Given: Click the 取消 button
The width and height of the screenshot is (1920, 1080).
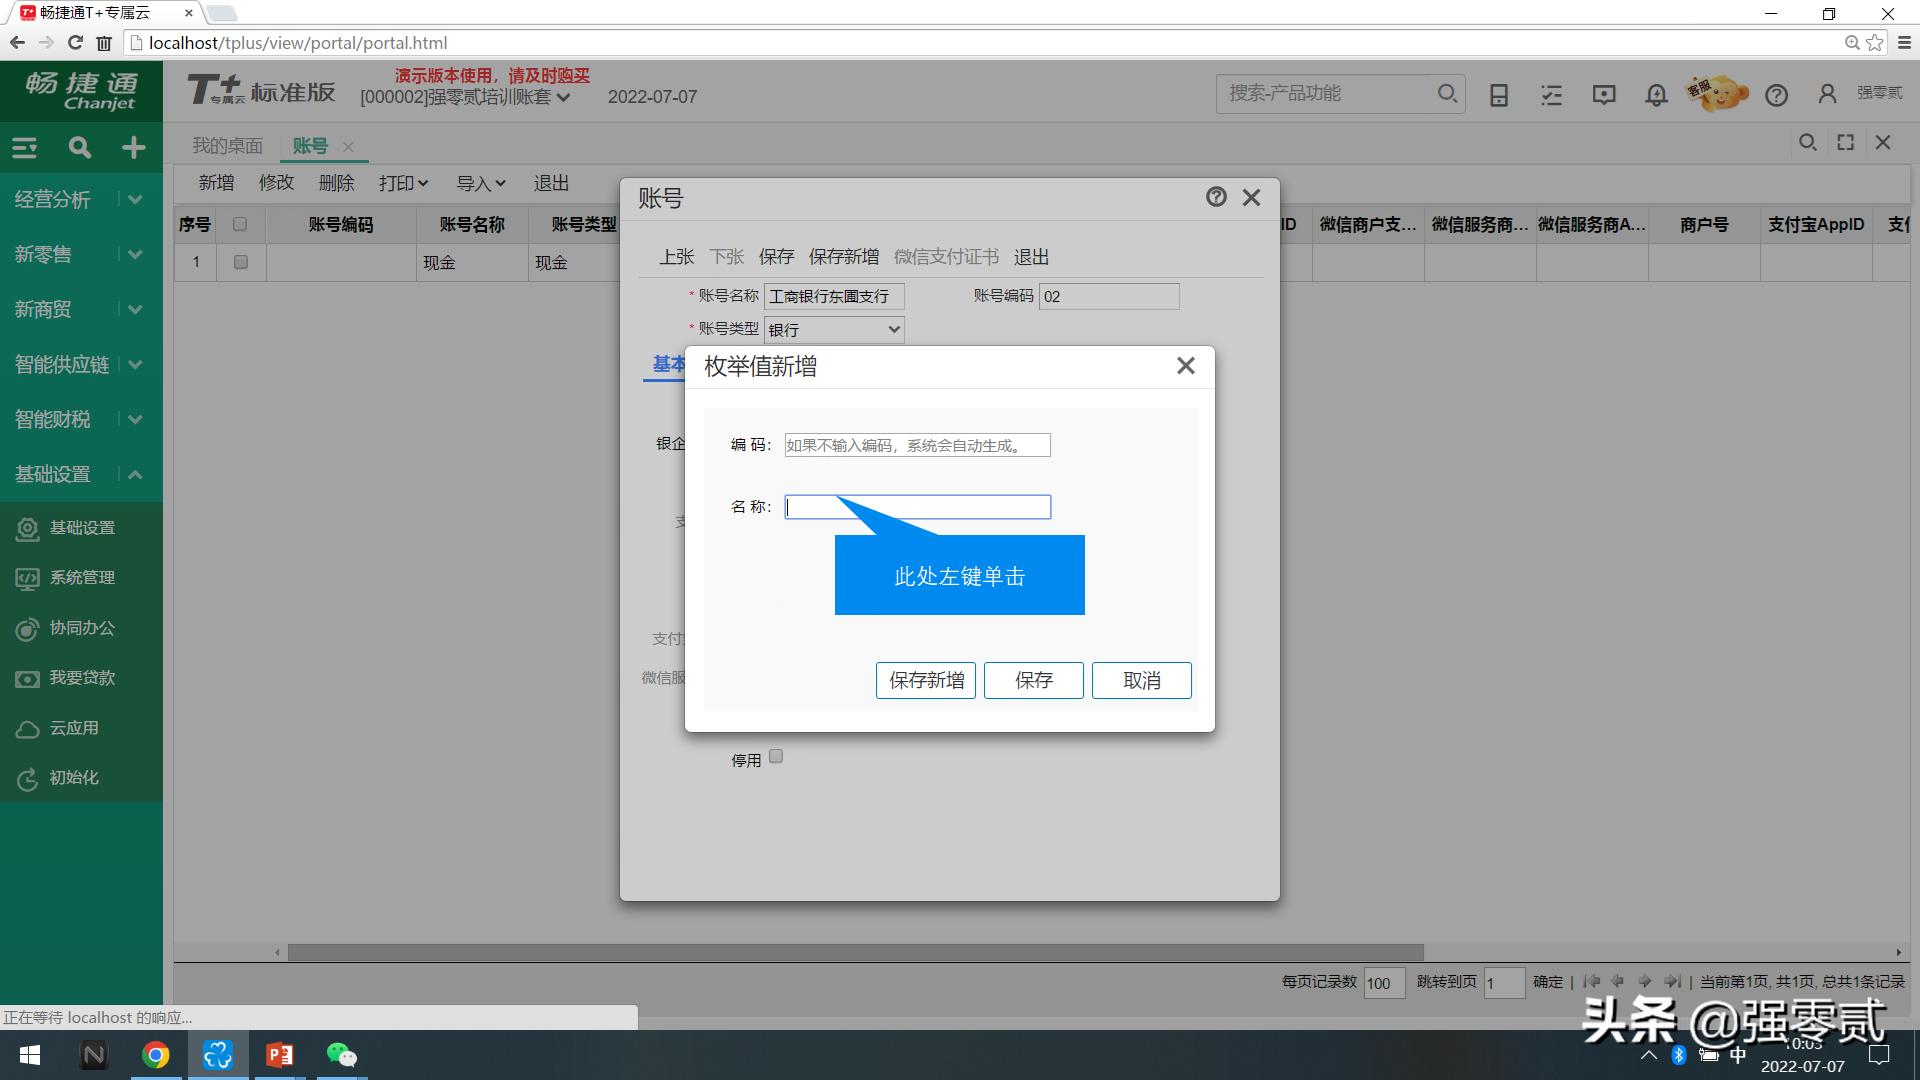Looking at the screenshot, I should coord(1141,680).
